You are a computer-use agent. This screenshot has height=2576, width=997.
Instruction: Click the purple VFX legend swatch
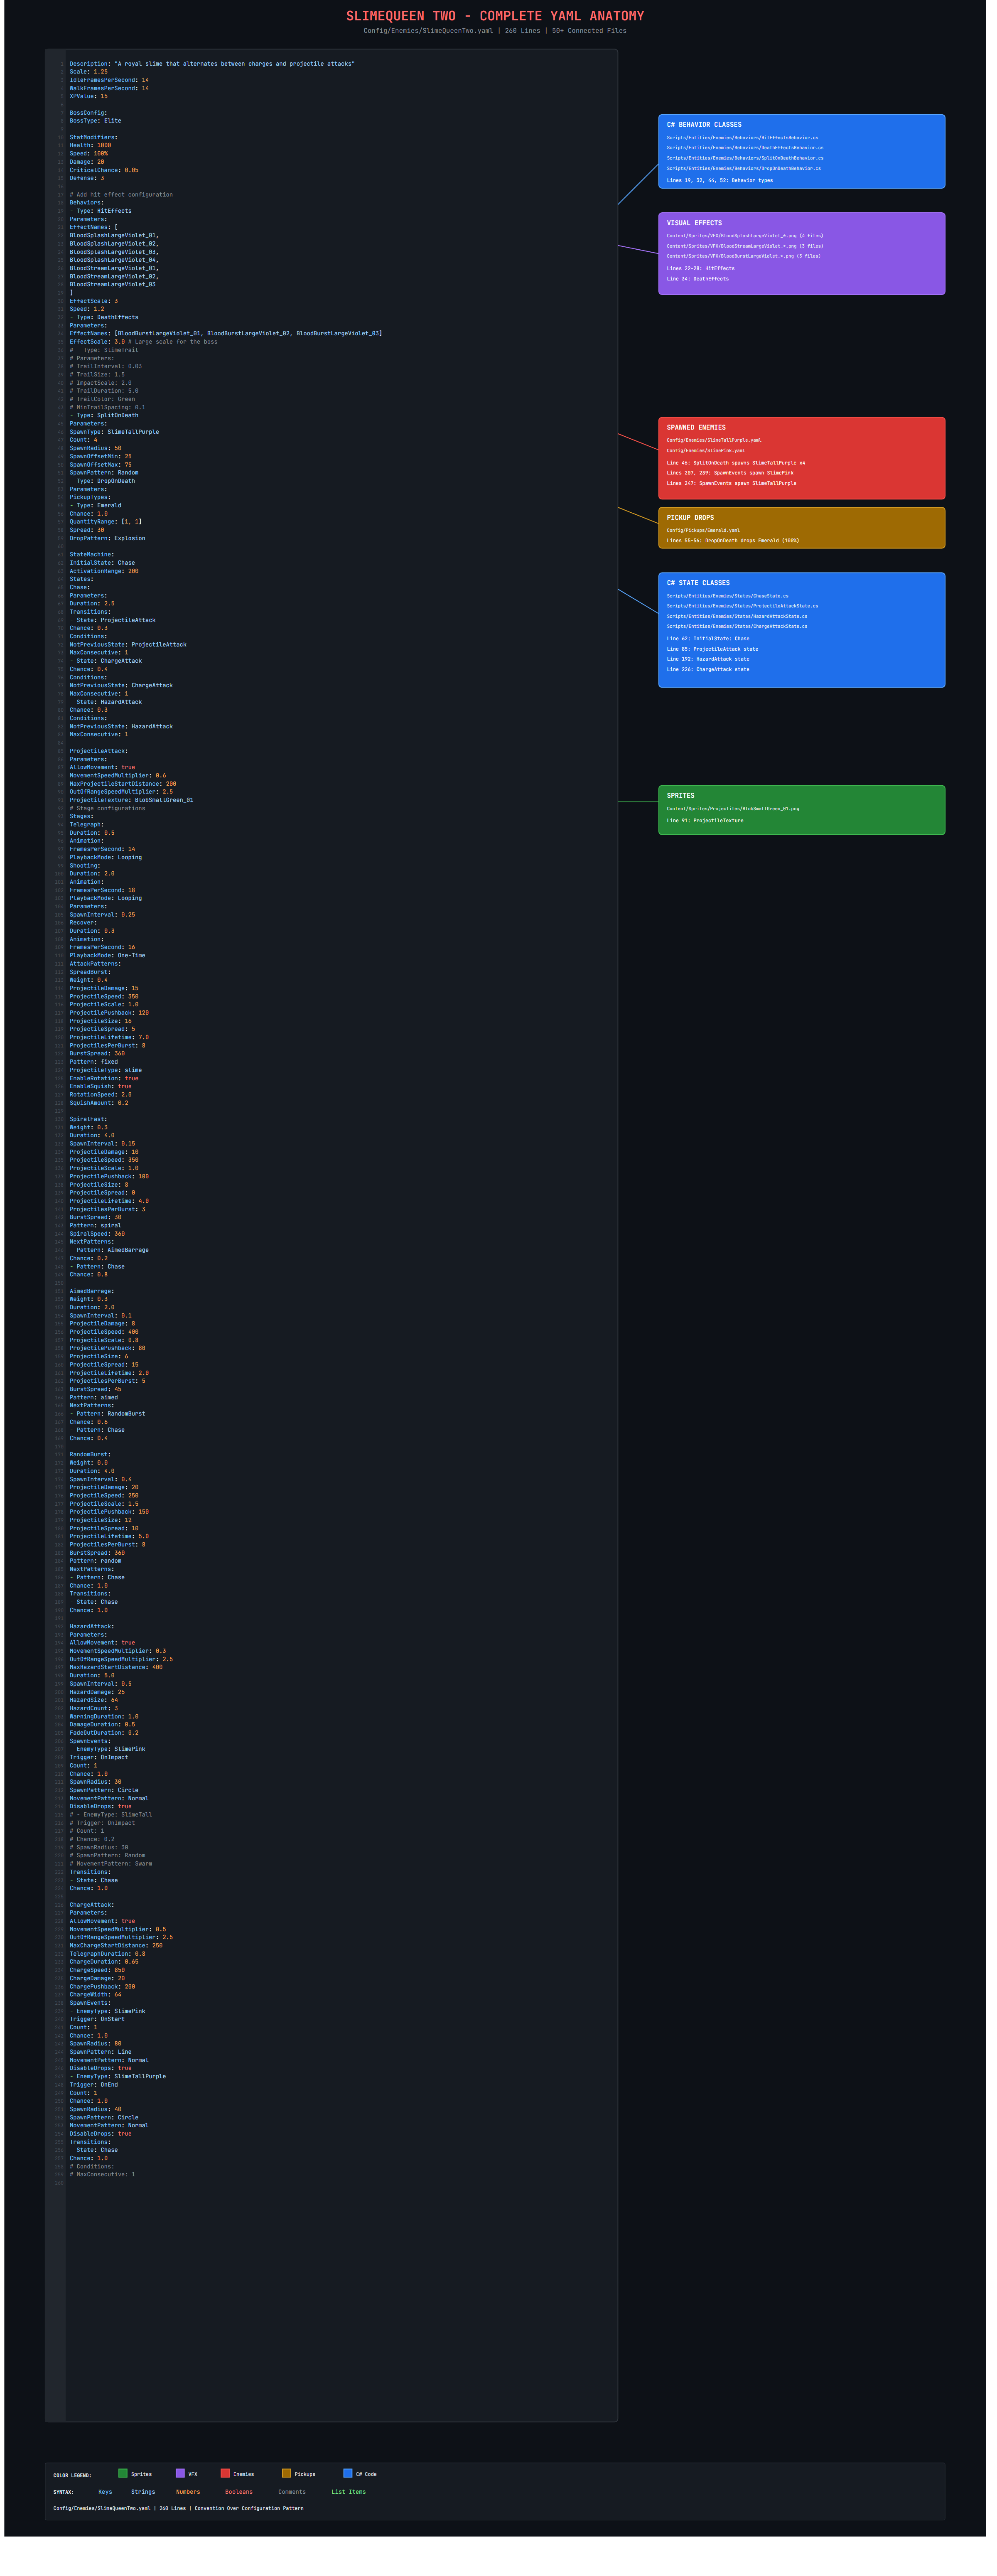coord(180,2473)
